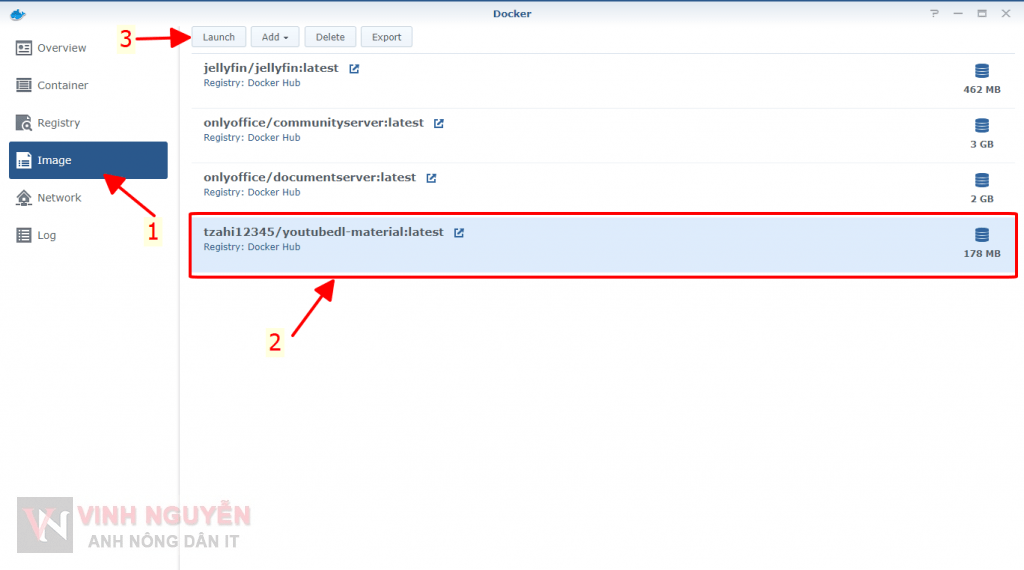Open external link icon next to jellyfin/jellyfin:latest
The image size is (1024, 570).
tap(354, 69)
